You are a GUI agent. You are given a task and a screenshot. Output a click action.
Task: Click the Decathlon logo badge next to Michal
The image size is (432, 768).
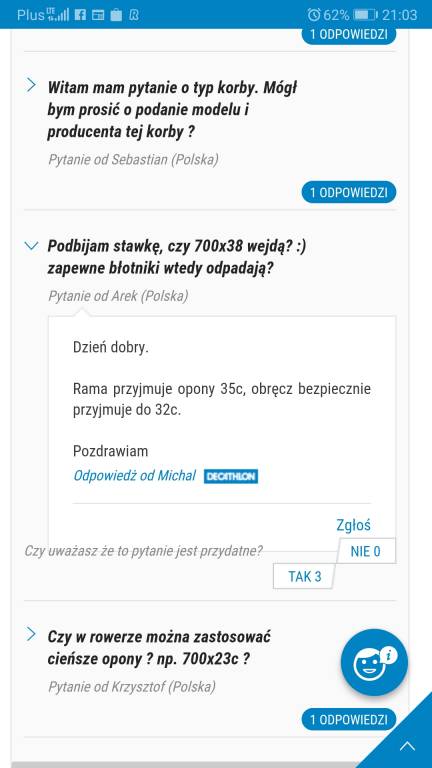(x=231, y=476)
